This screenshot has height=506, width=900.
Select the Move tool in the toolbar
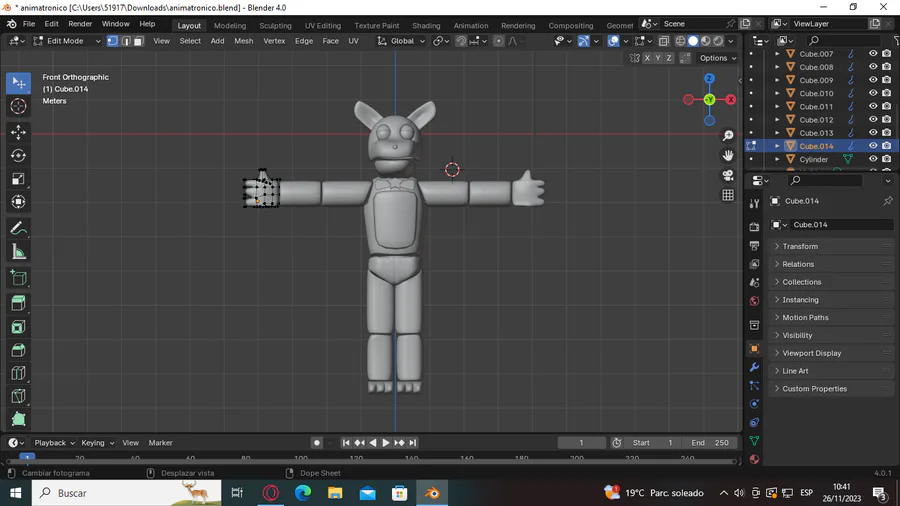point(18,132)
